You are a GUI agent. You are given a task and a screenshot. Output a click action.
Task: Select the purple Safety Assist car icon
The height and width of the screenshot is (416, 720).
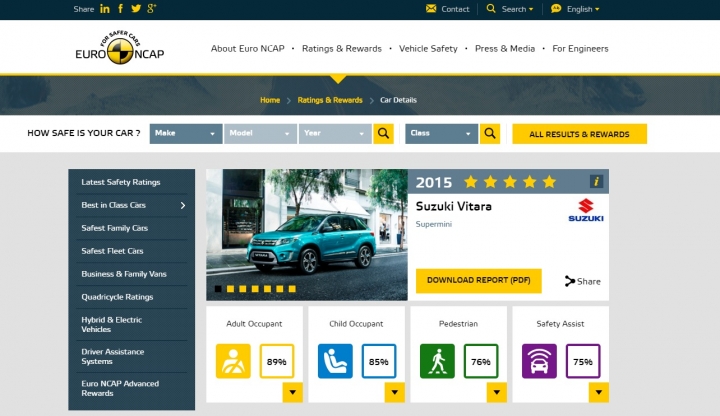539,361
